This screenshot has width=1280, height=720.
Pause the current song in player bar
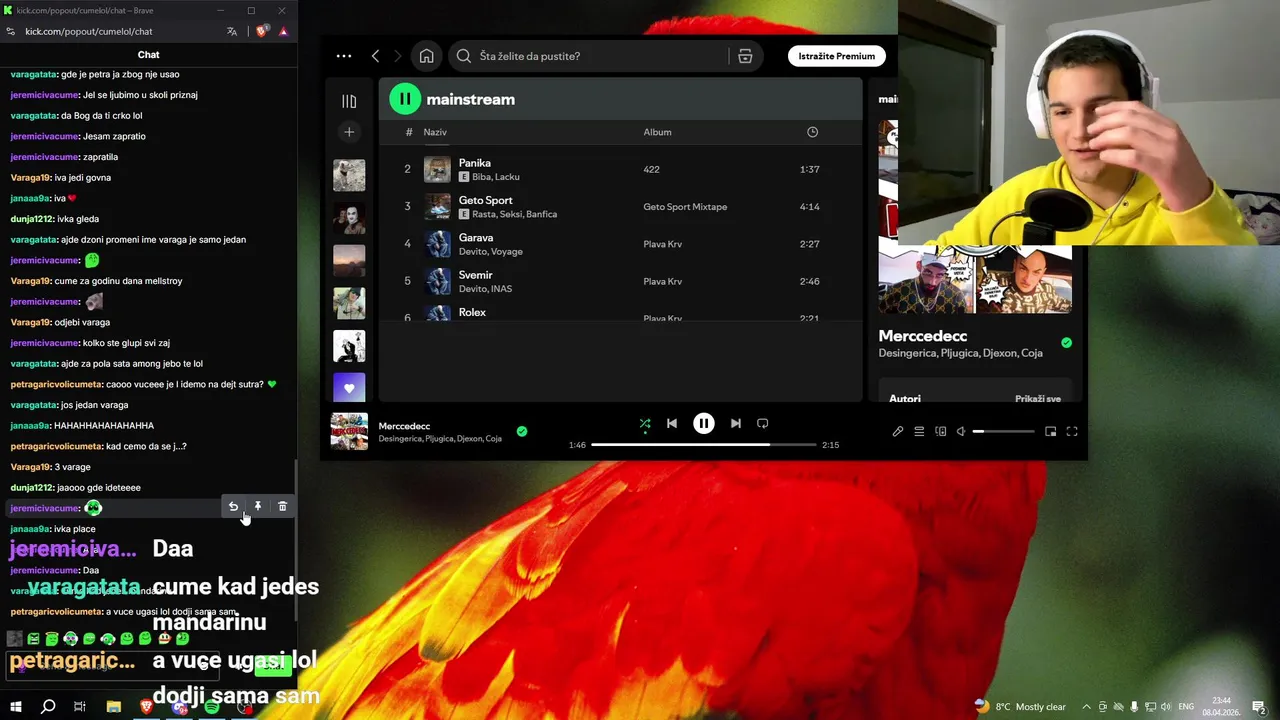click(x=704, y=423)
